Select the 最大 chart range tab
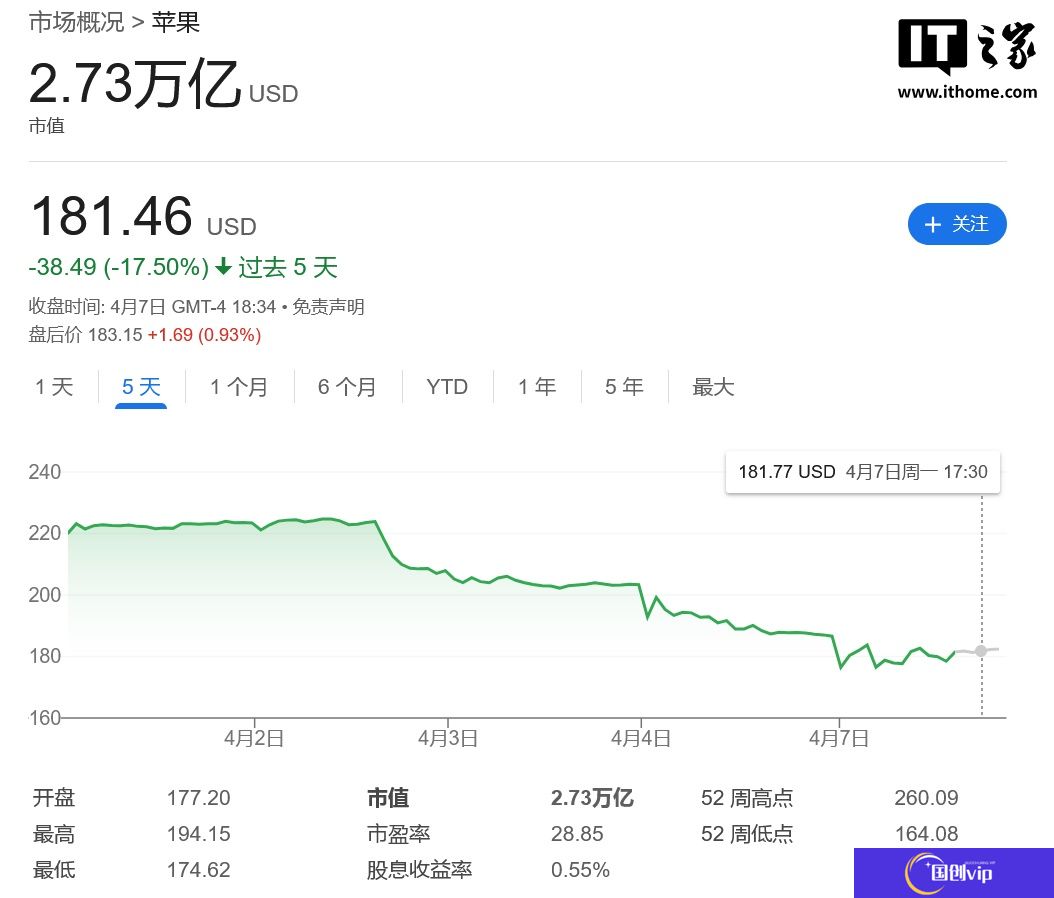The height and width of the screenshot is (898, 1054). pos(713,387)
